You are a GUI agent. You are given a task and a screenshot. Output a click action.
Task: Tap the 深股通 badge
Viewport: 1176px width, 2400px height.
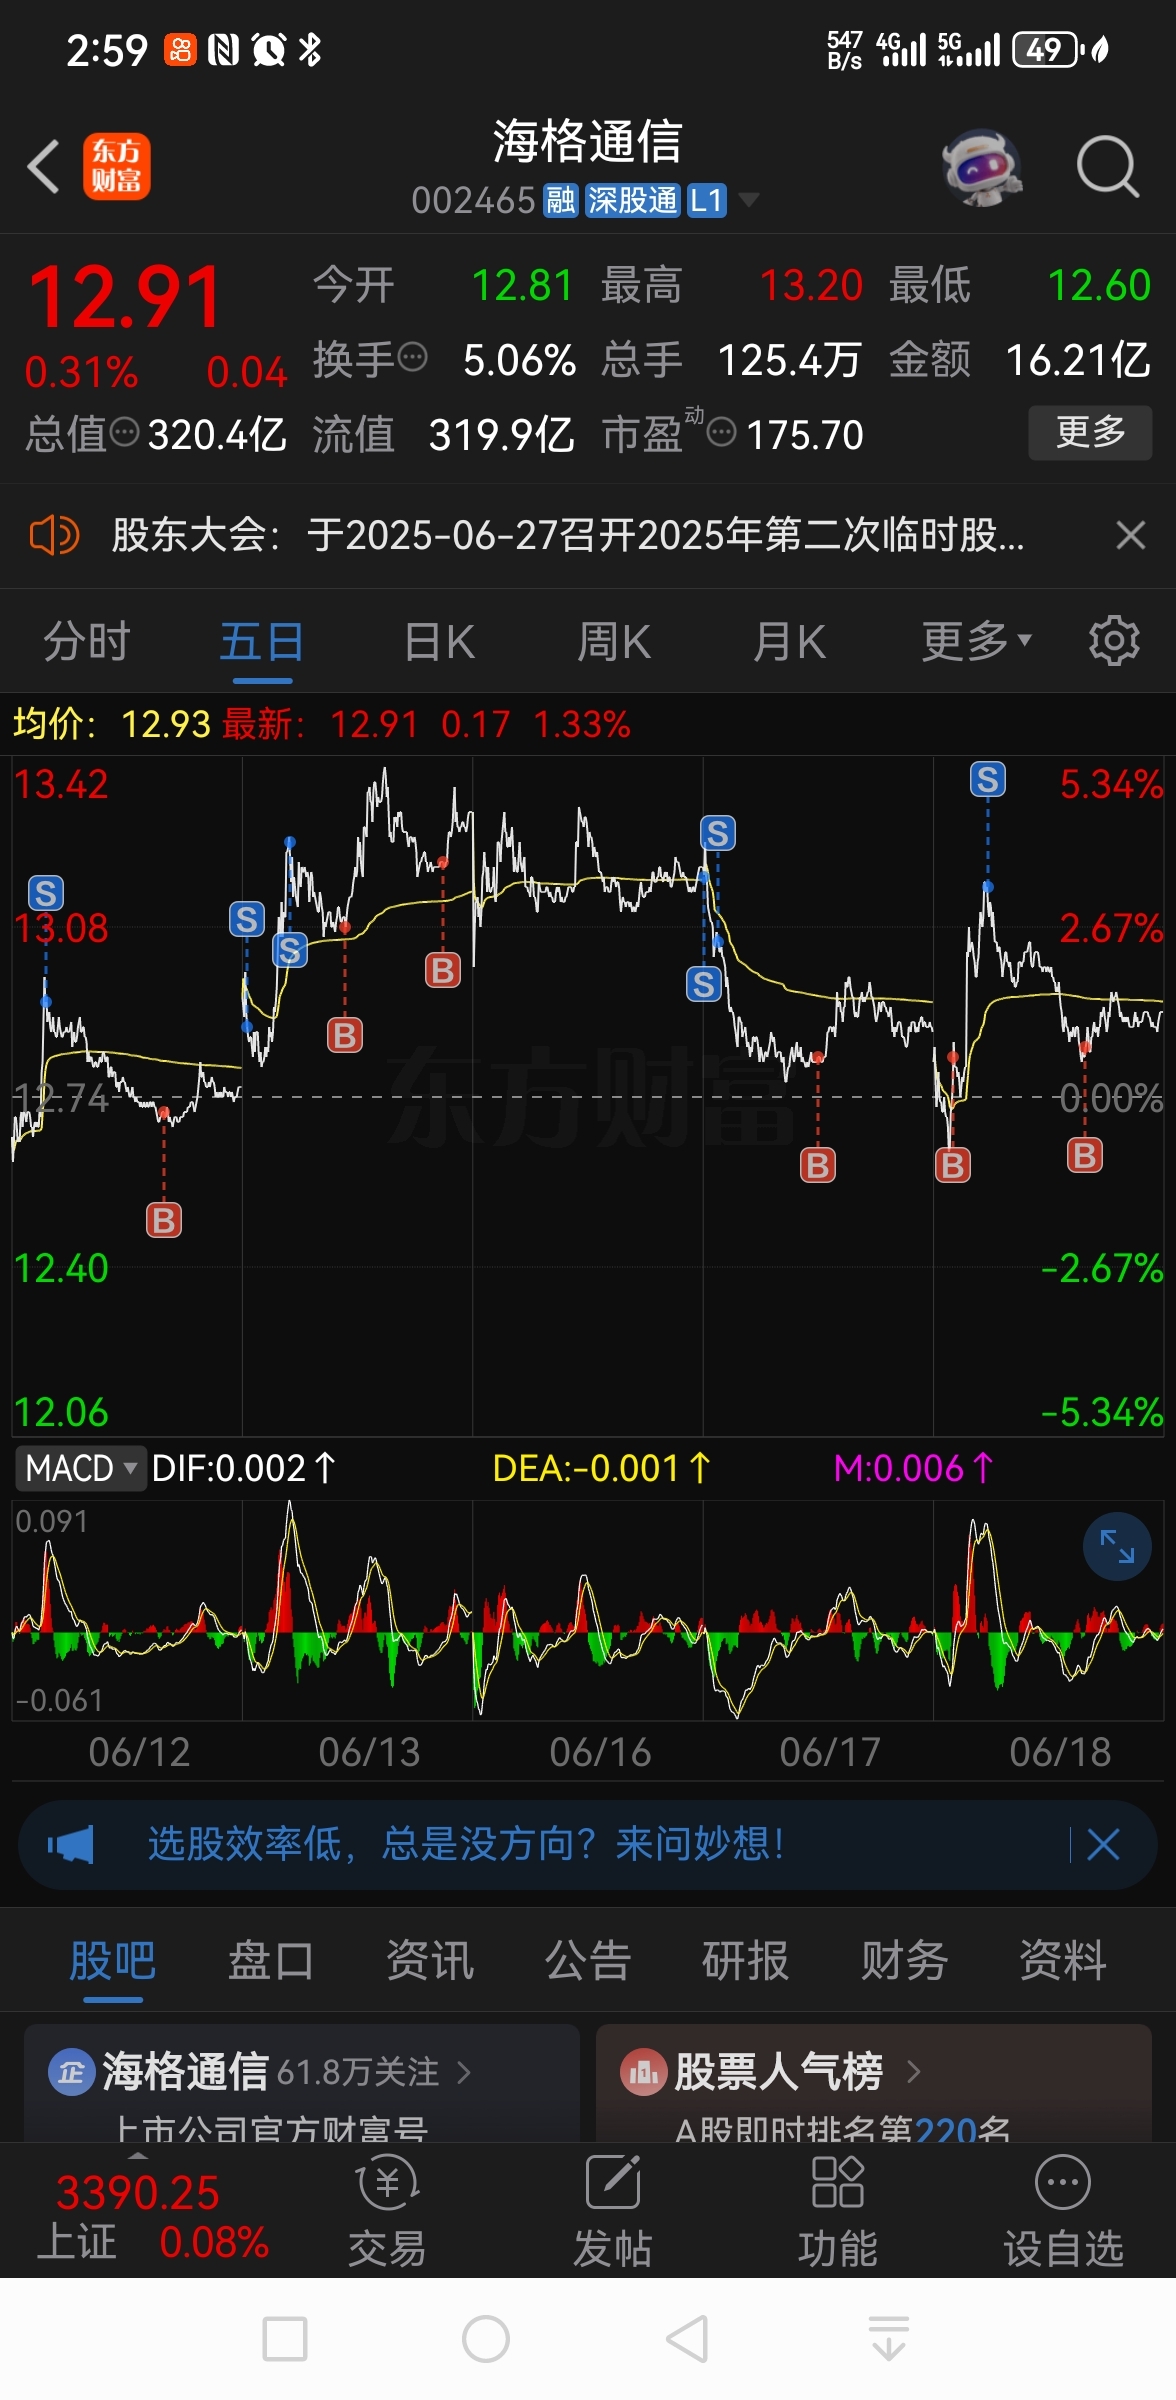[x=632, y=200]
